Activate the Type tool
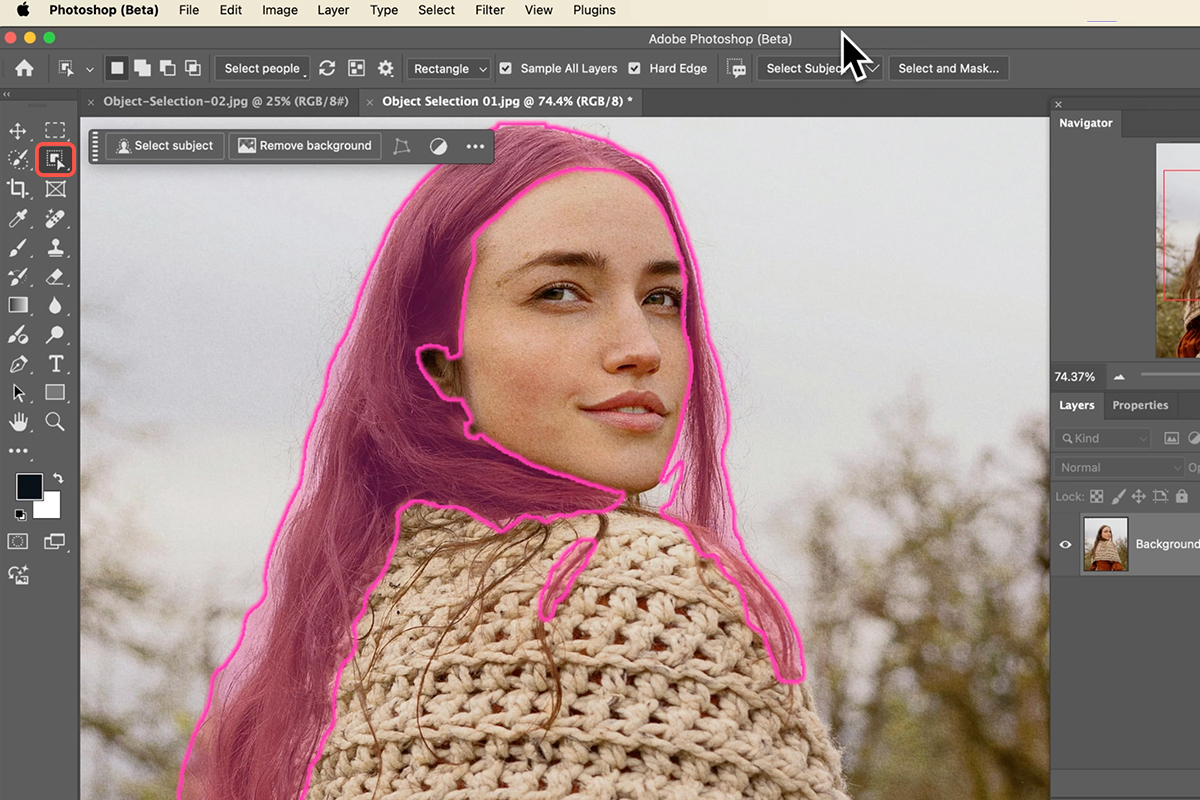Viewport: 1200px width, 800px height. pos(55,363)
